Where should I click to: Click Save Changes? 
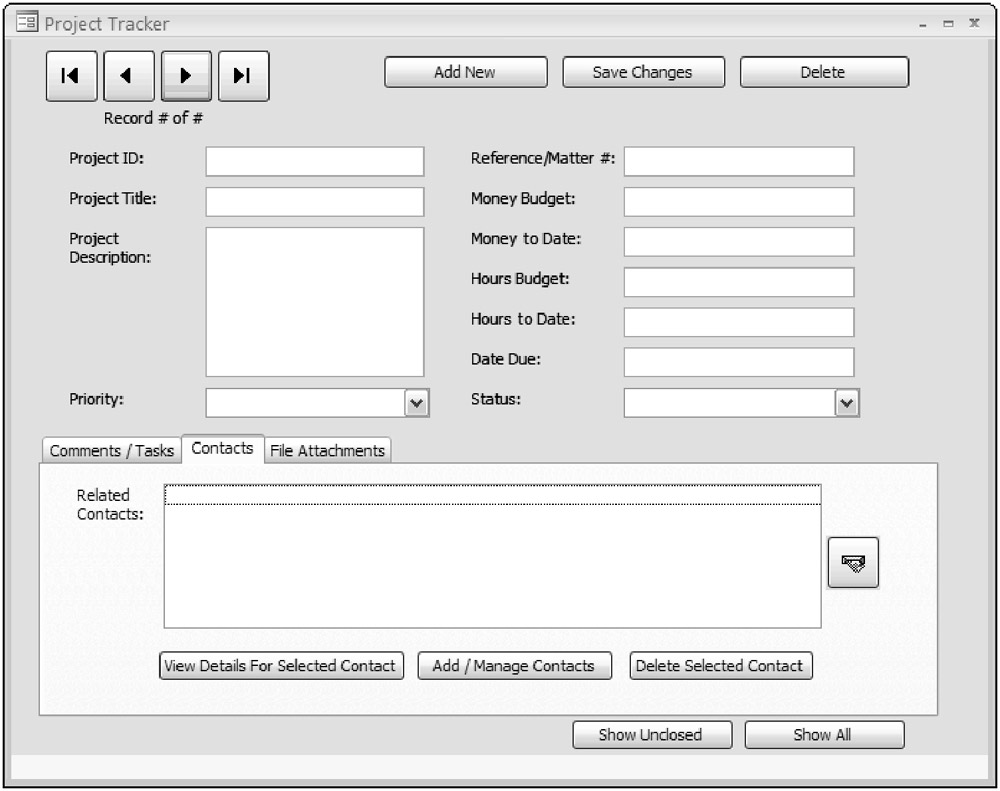(642, 72)
